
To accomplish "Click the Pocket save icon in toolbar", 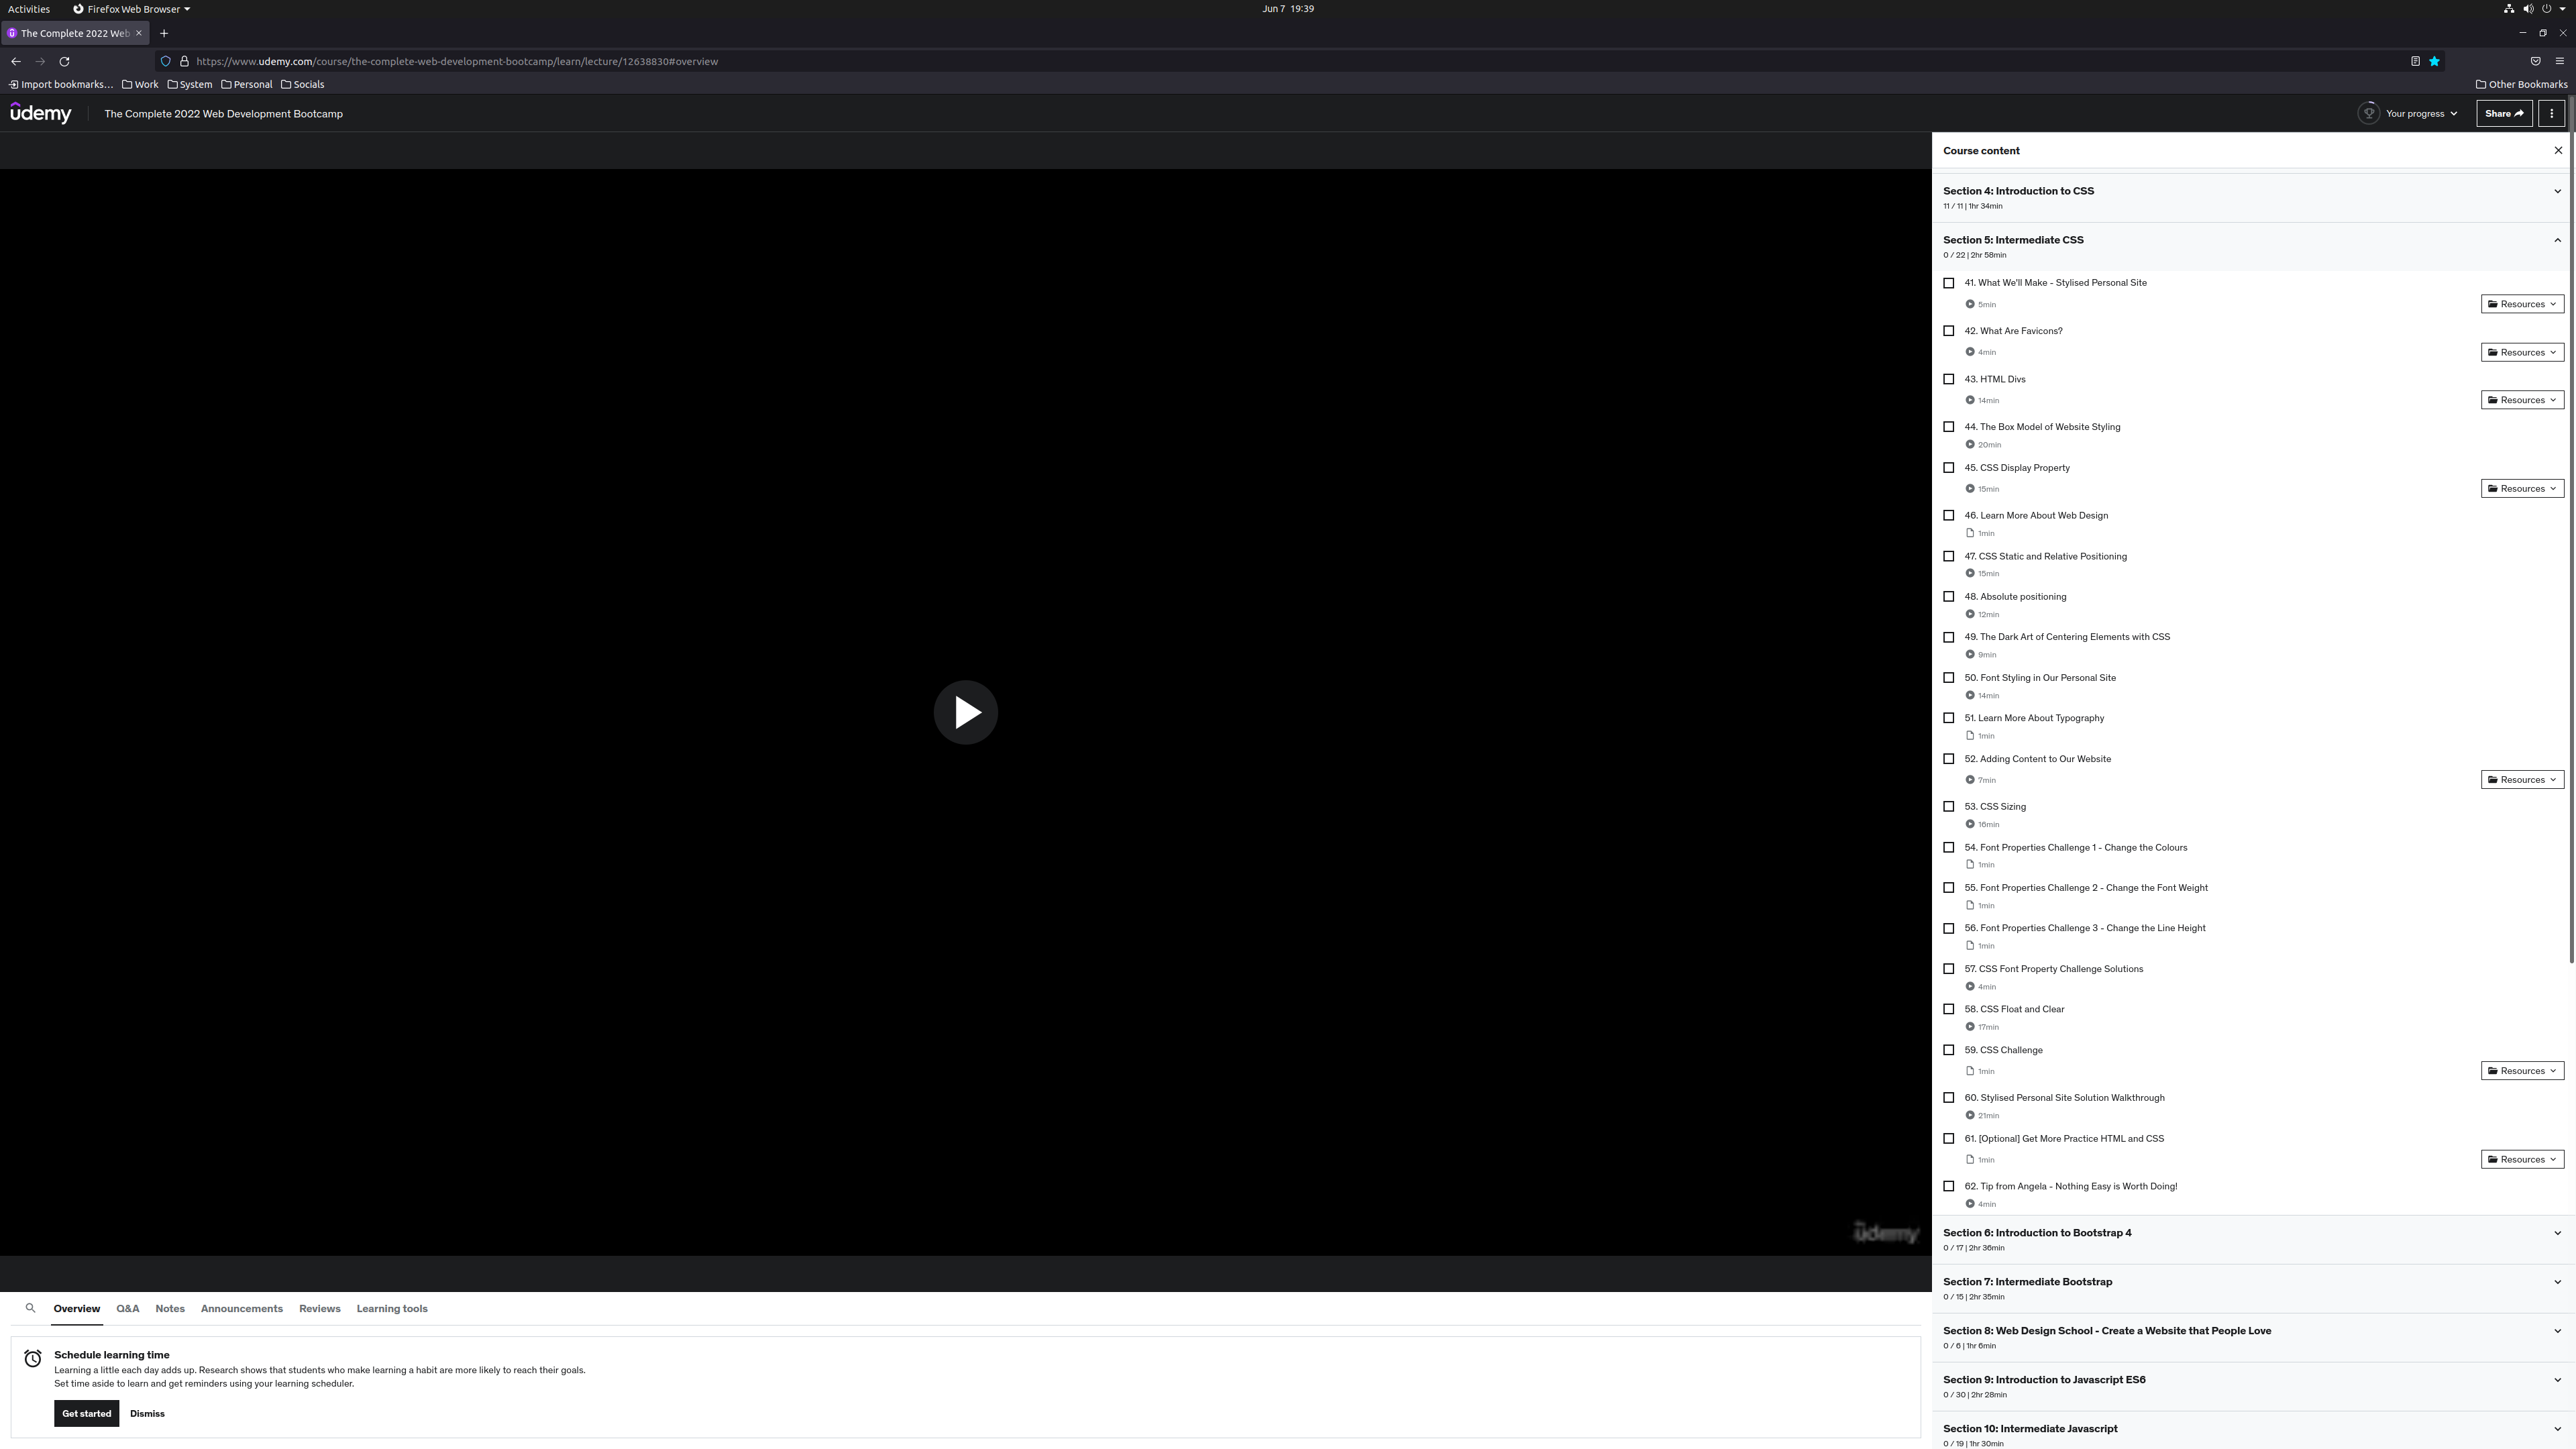I will click(2535, 61).
